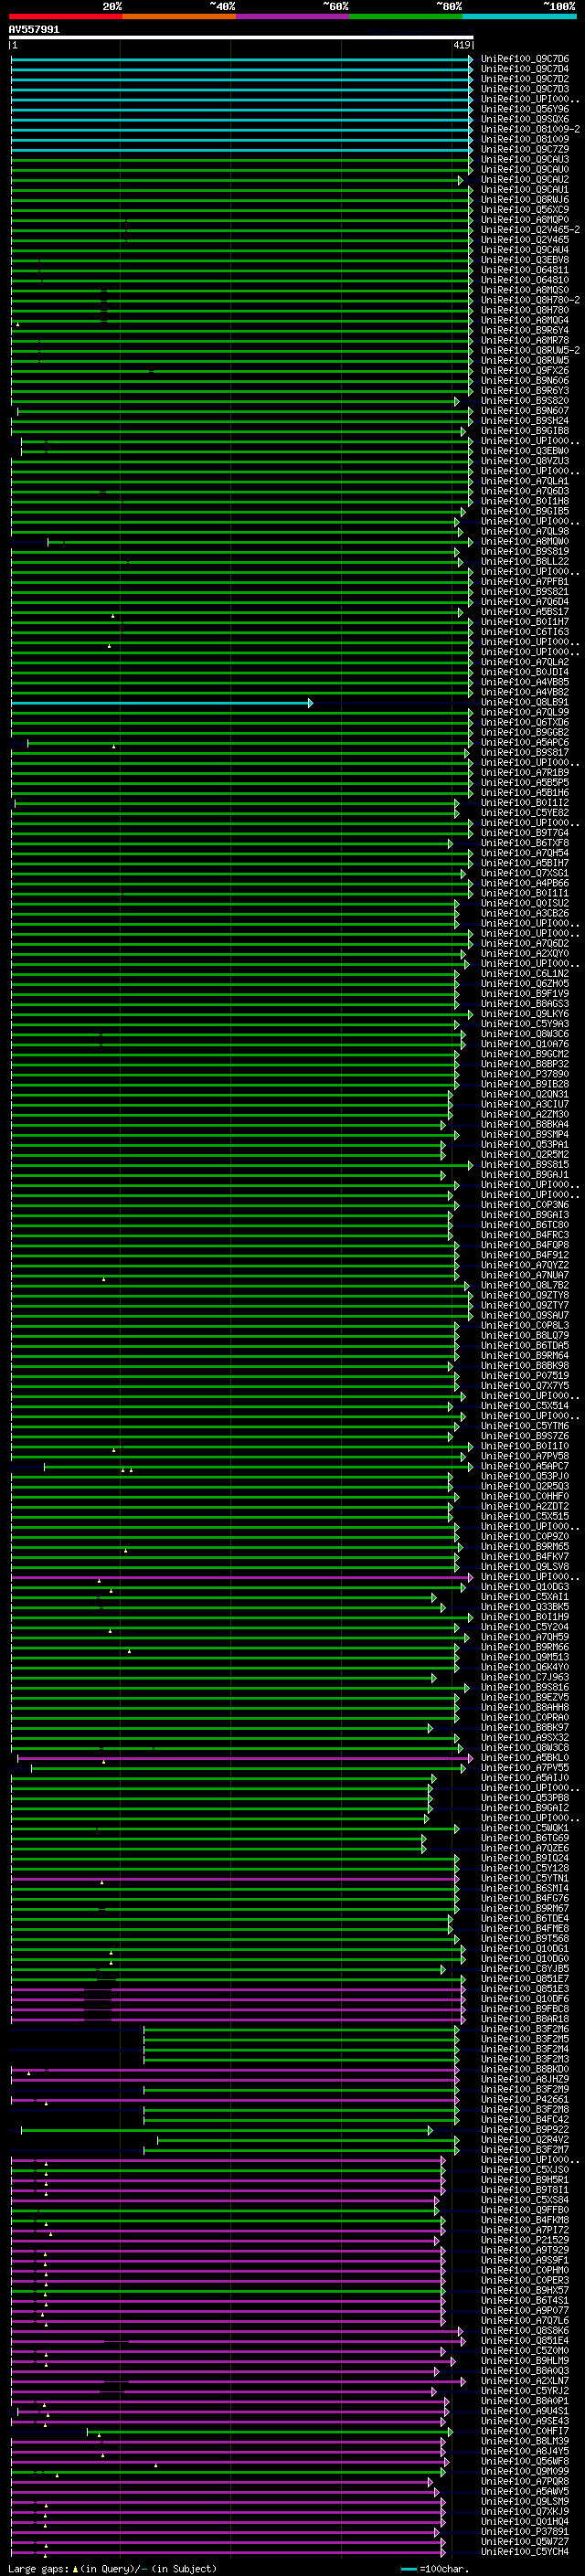Select the UniRef100_P37890 label
The image size is (585, 2576).
point(525,1075)
